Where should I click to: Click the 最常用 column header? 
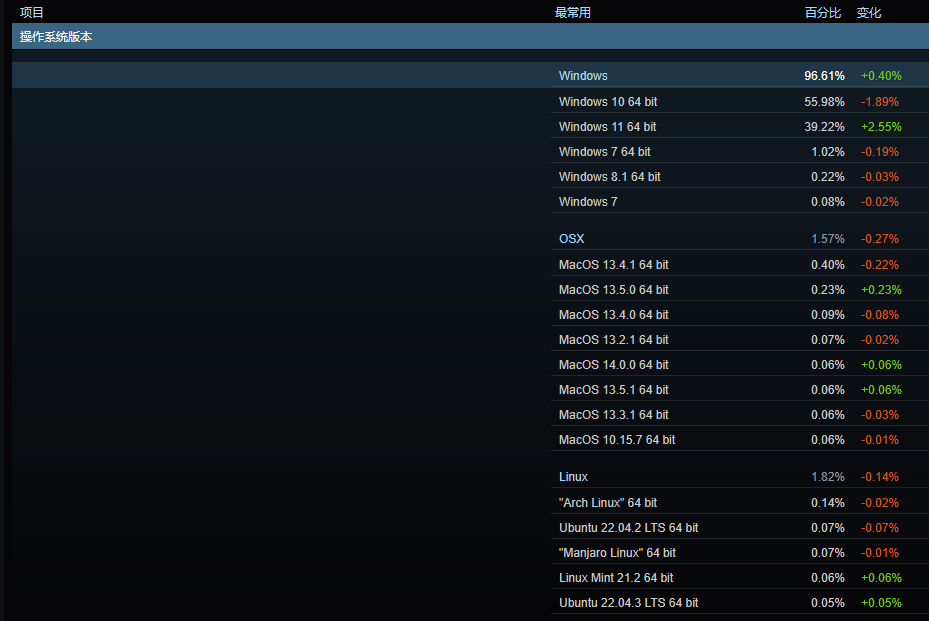point(572,12)
